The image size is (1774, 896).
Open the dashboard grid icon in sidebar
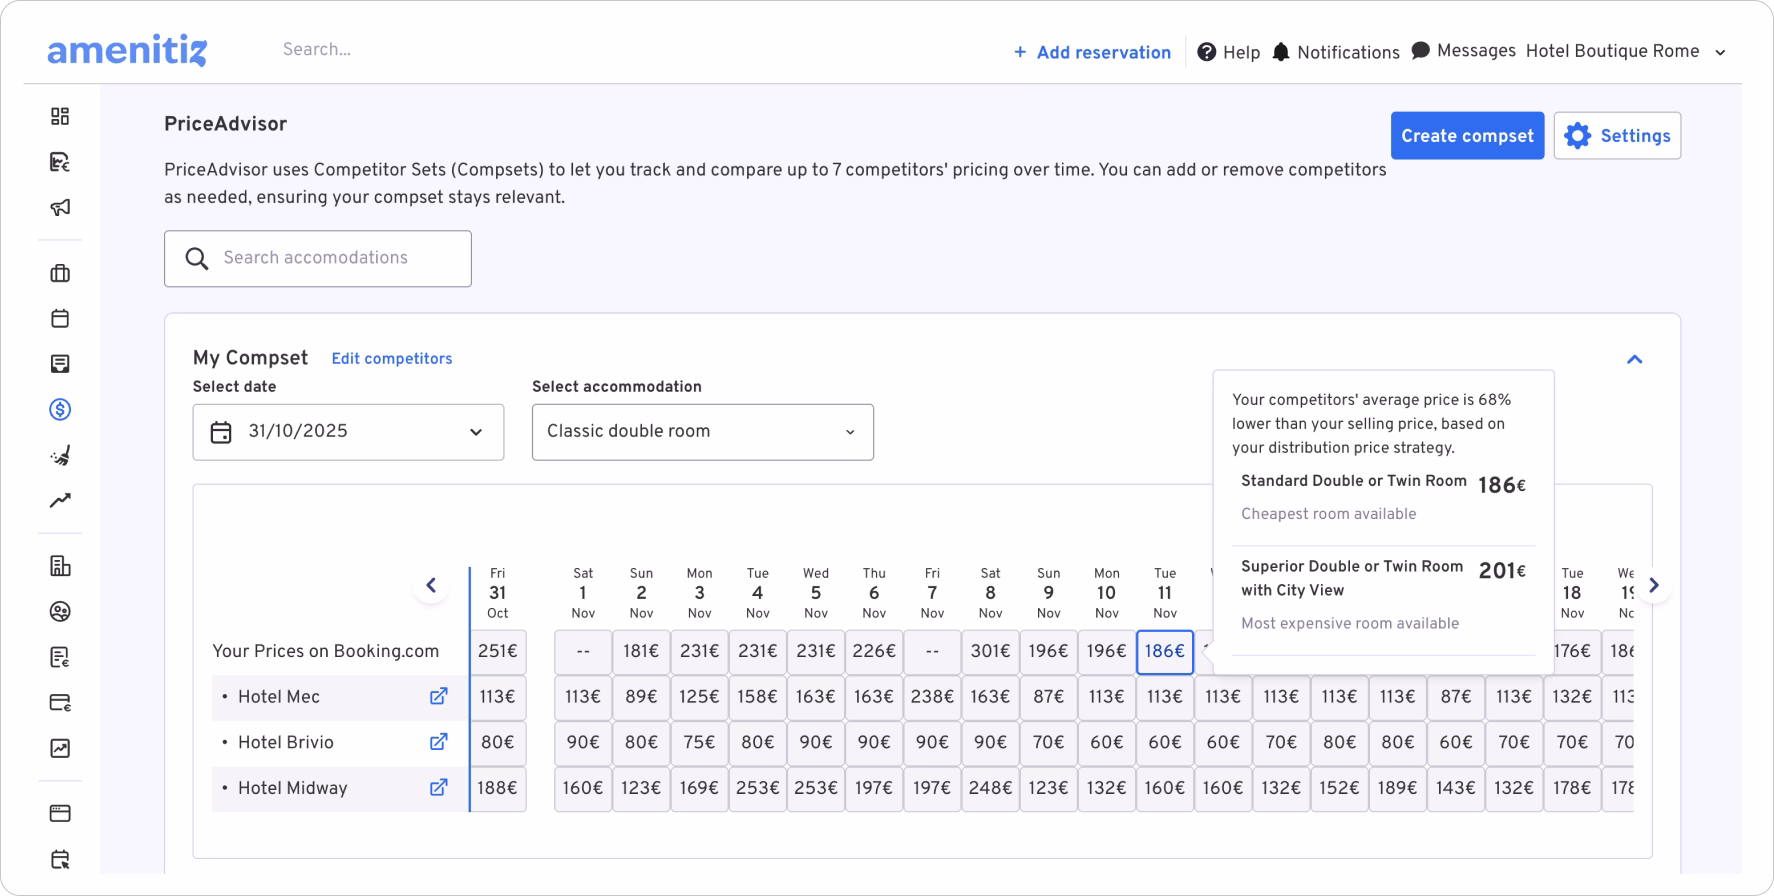60,116
